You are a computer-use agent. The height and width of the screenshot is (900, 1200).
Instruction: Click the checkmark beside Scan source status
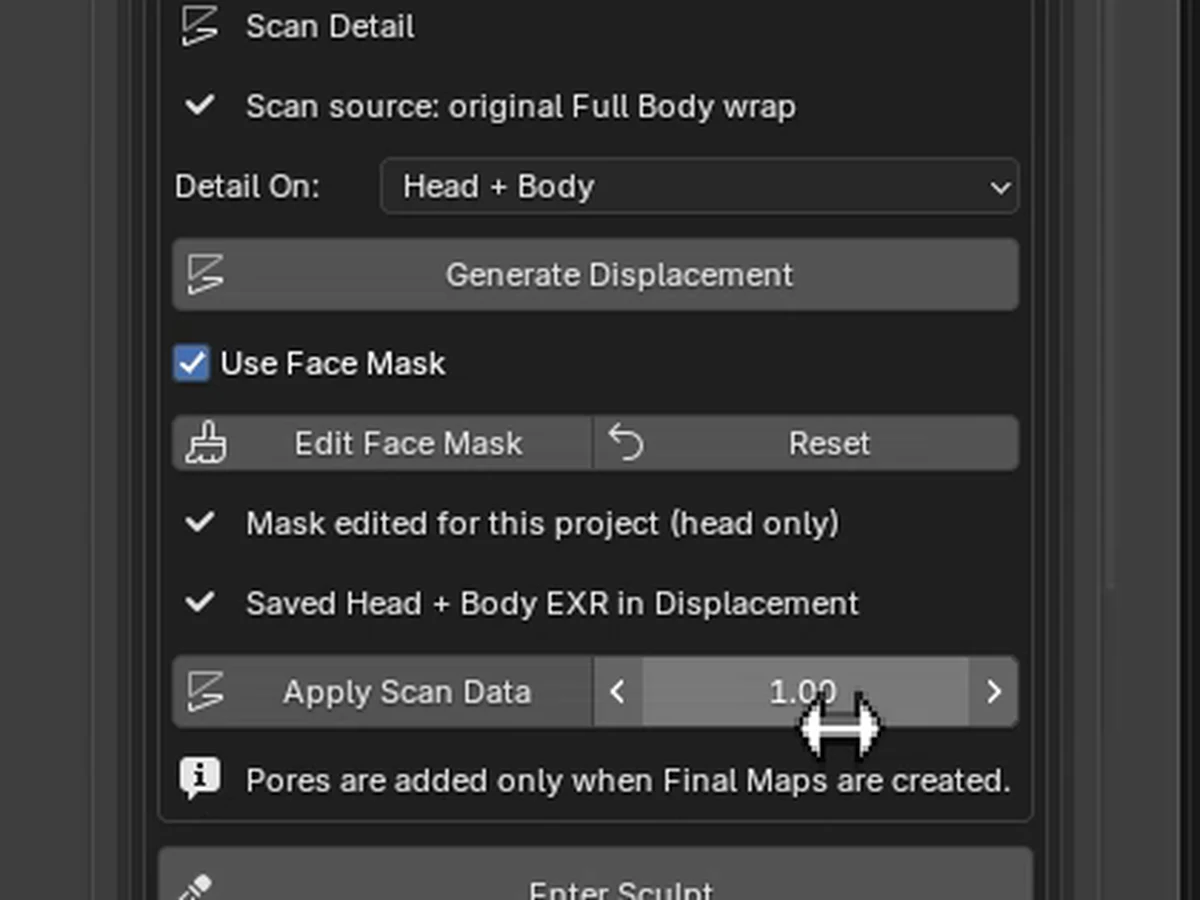point(200,104)
